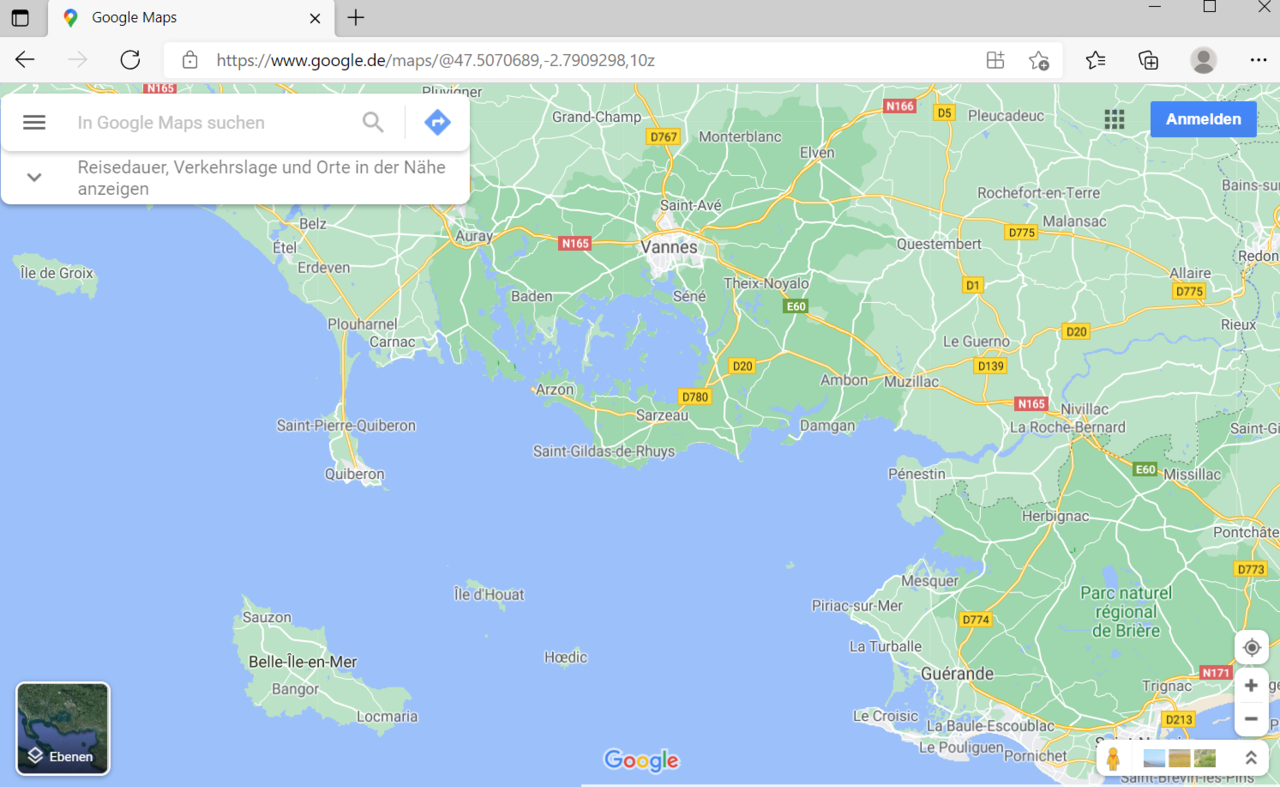Image resolution: width=1280 pixels, height=787 pixels.
Task: Zoom in using the plus button
Action: pos(1251,686)
